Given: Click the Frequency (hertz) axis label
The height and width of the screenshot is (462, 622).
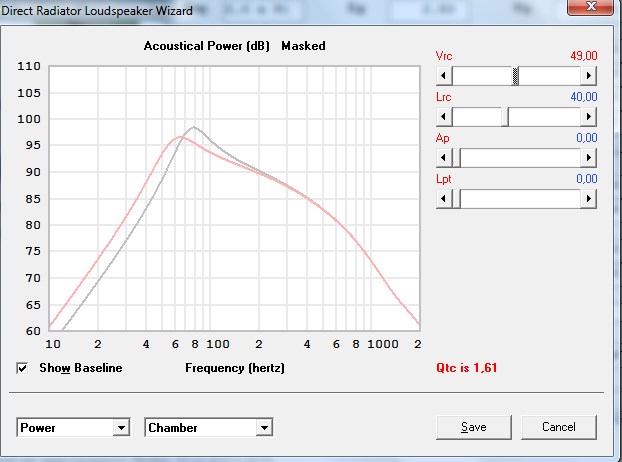Looking at the screenshot, I should tap(235, 368).
